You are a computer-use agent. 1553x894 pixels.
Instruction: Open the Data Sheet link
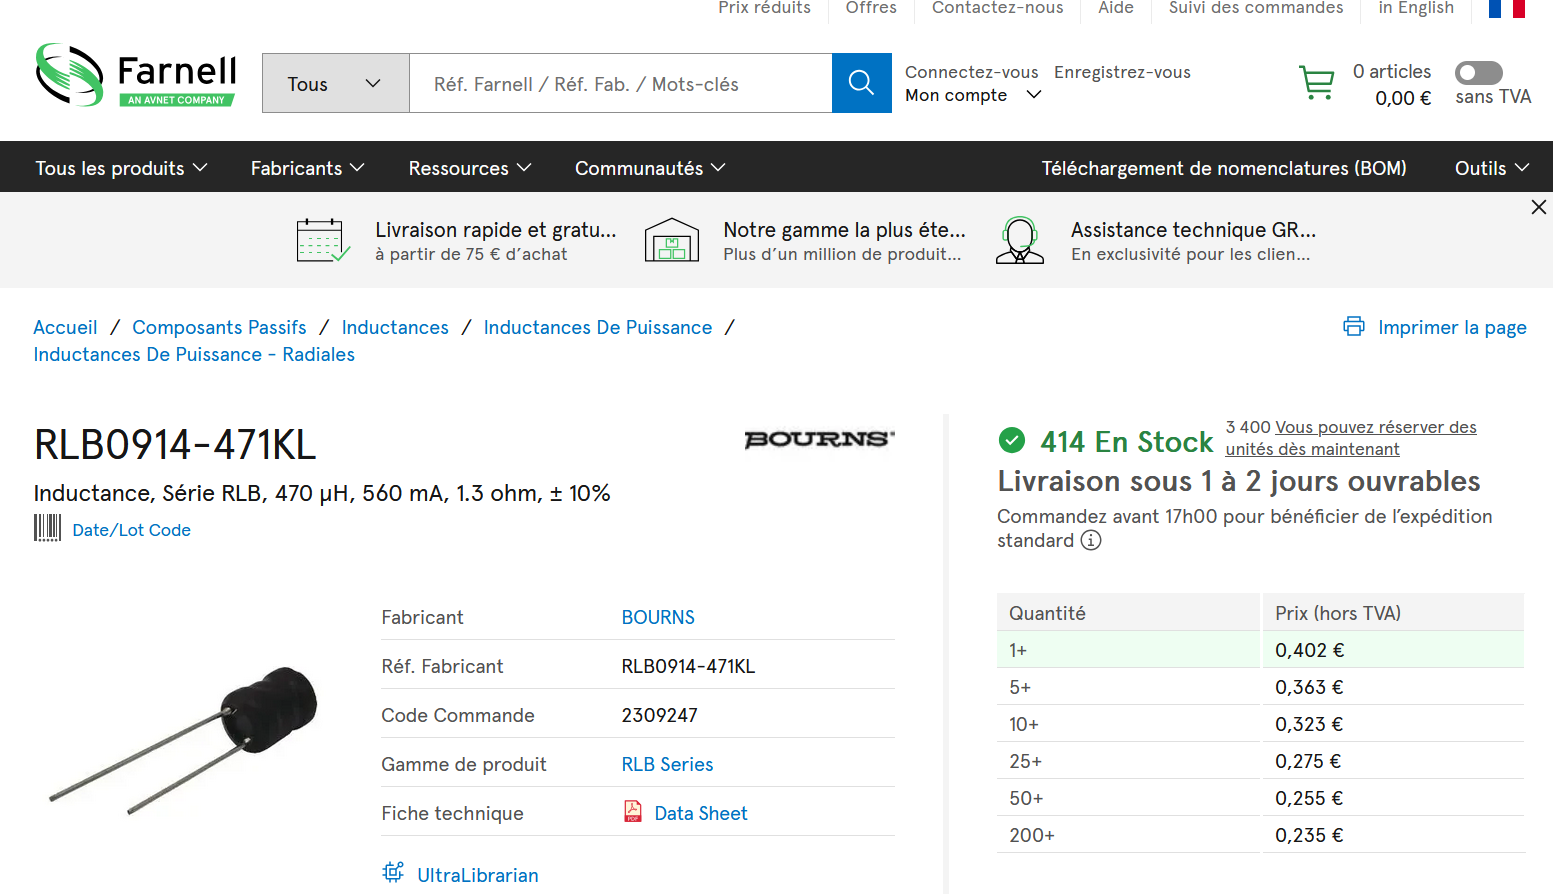click(700, 813)
